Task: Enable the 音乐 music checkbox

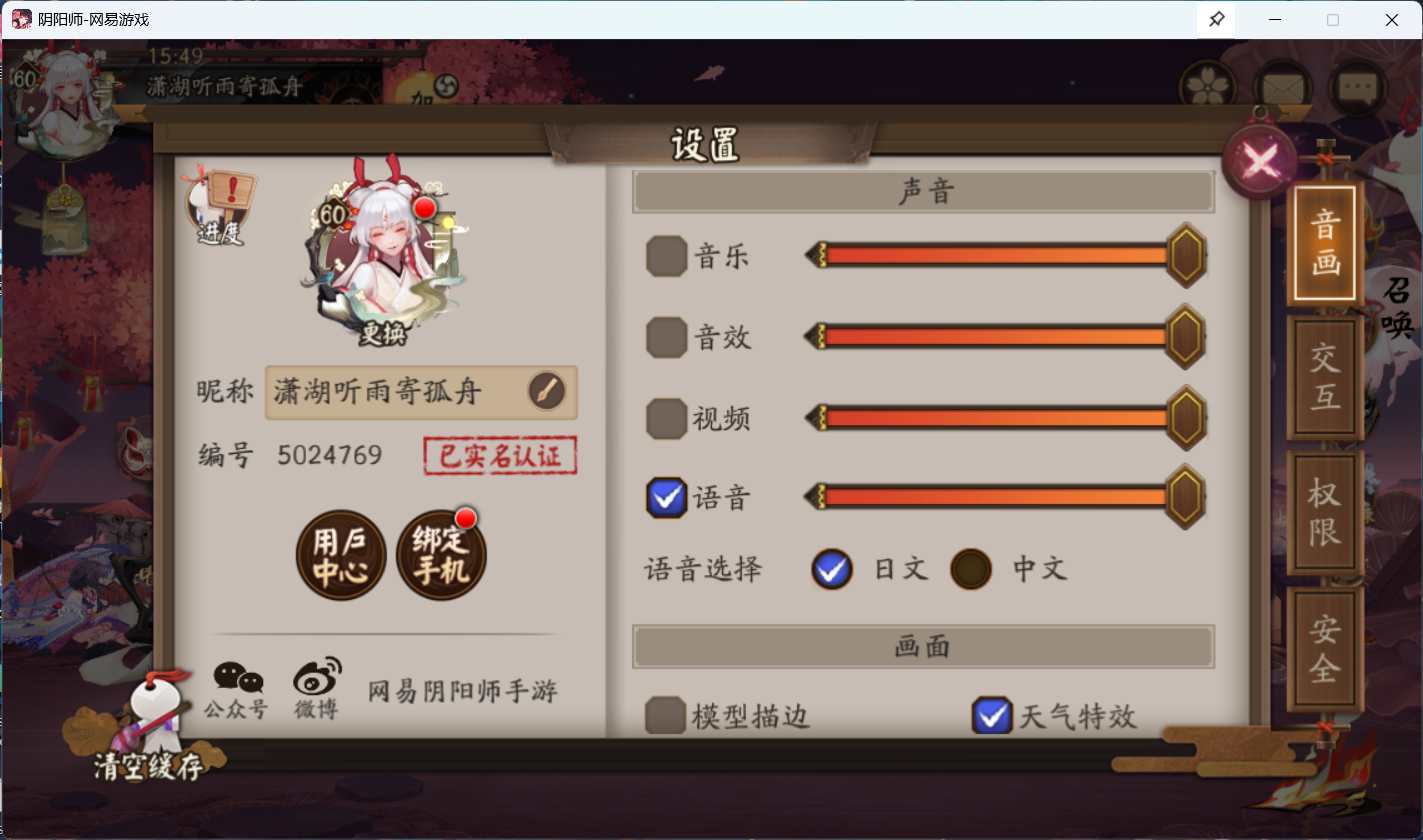Action: click(x=666, y=257)
